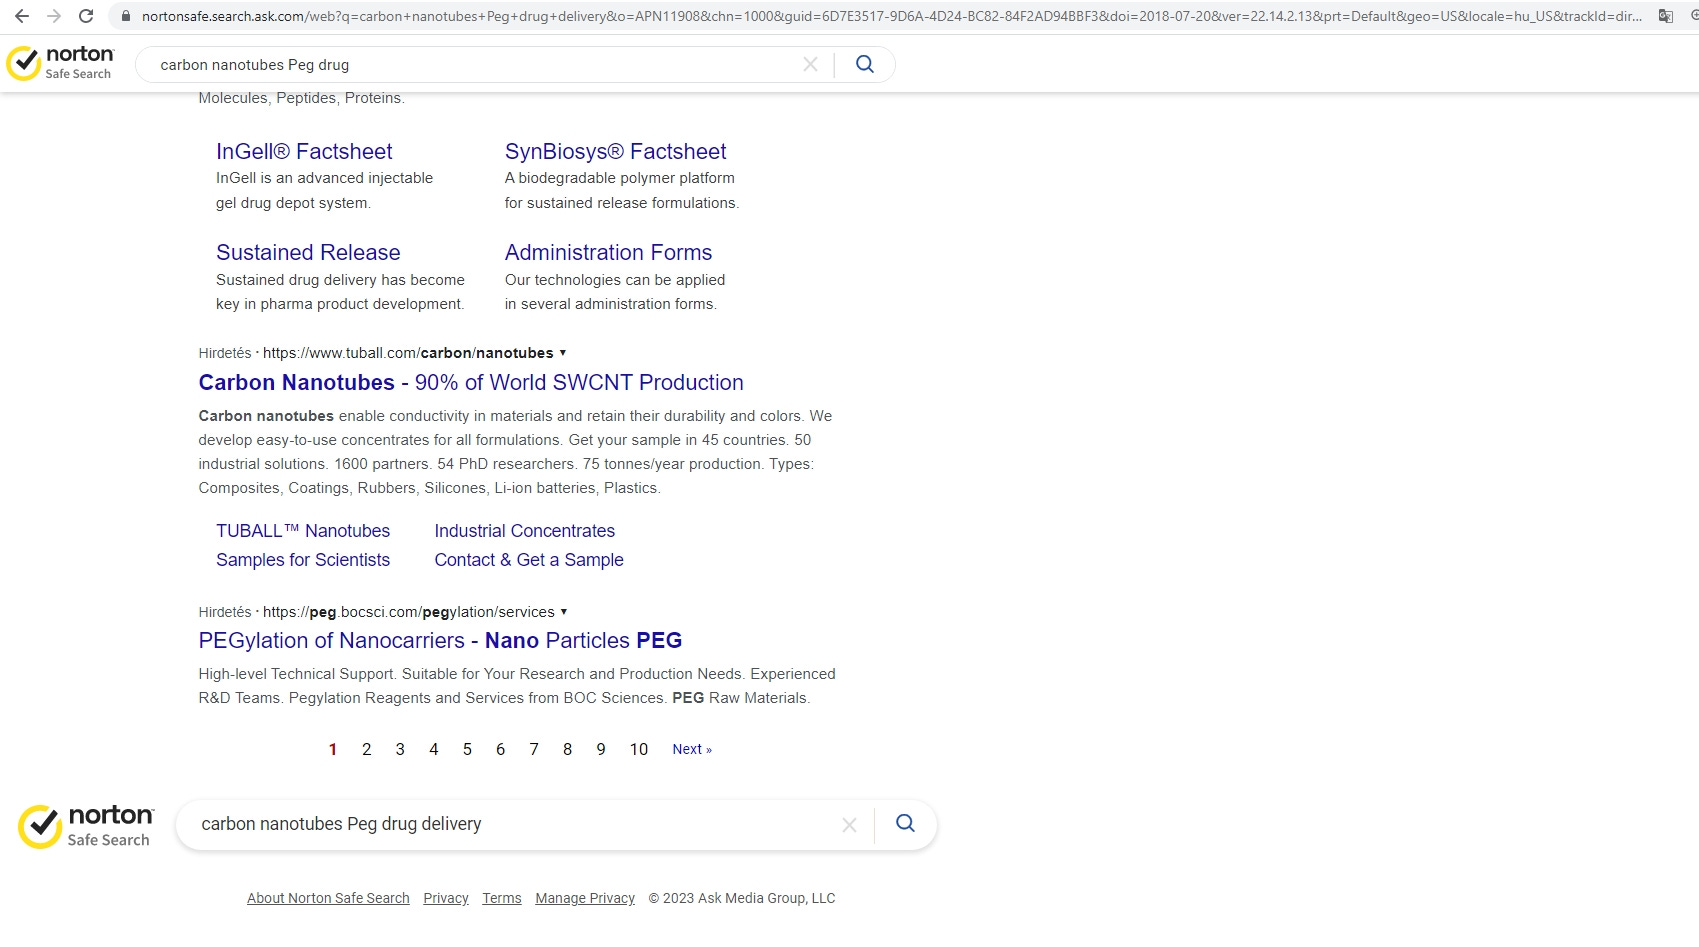This screenshot has height=947, width=1699.
Task: Click peg.bocsci.com/pegylation/services ad URL text
Action: (409, 612)
